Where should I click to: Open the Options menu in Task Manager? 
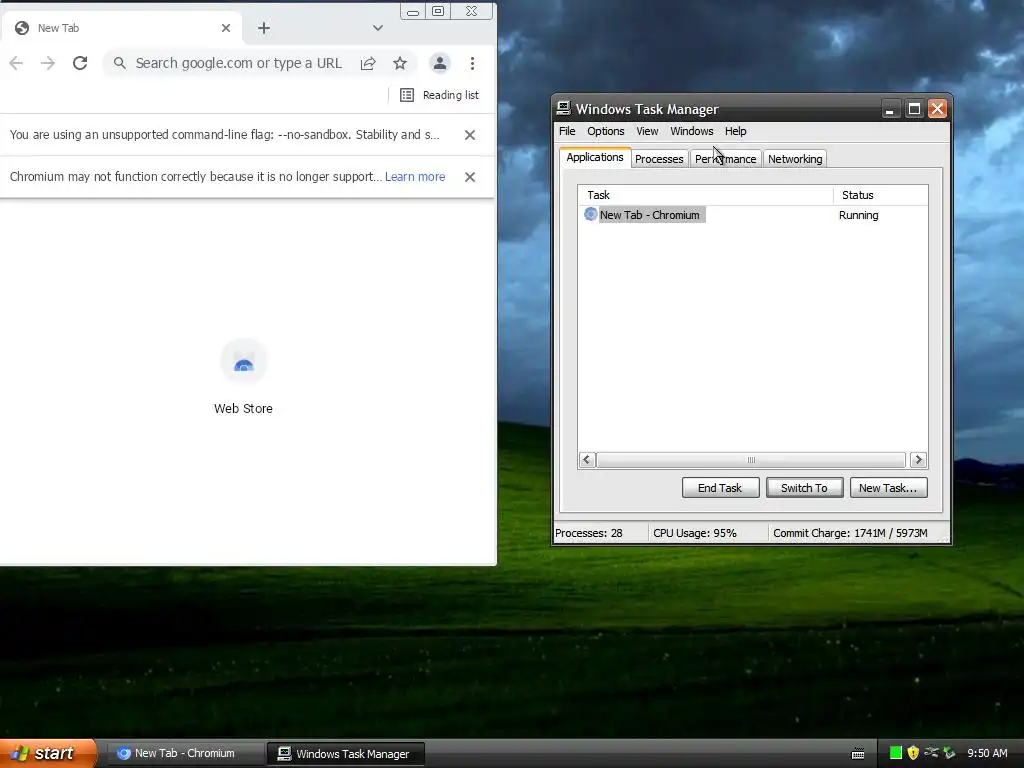click(605, 131)
